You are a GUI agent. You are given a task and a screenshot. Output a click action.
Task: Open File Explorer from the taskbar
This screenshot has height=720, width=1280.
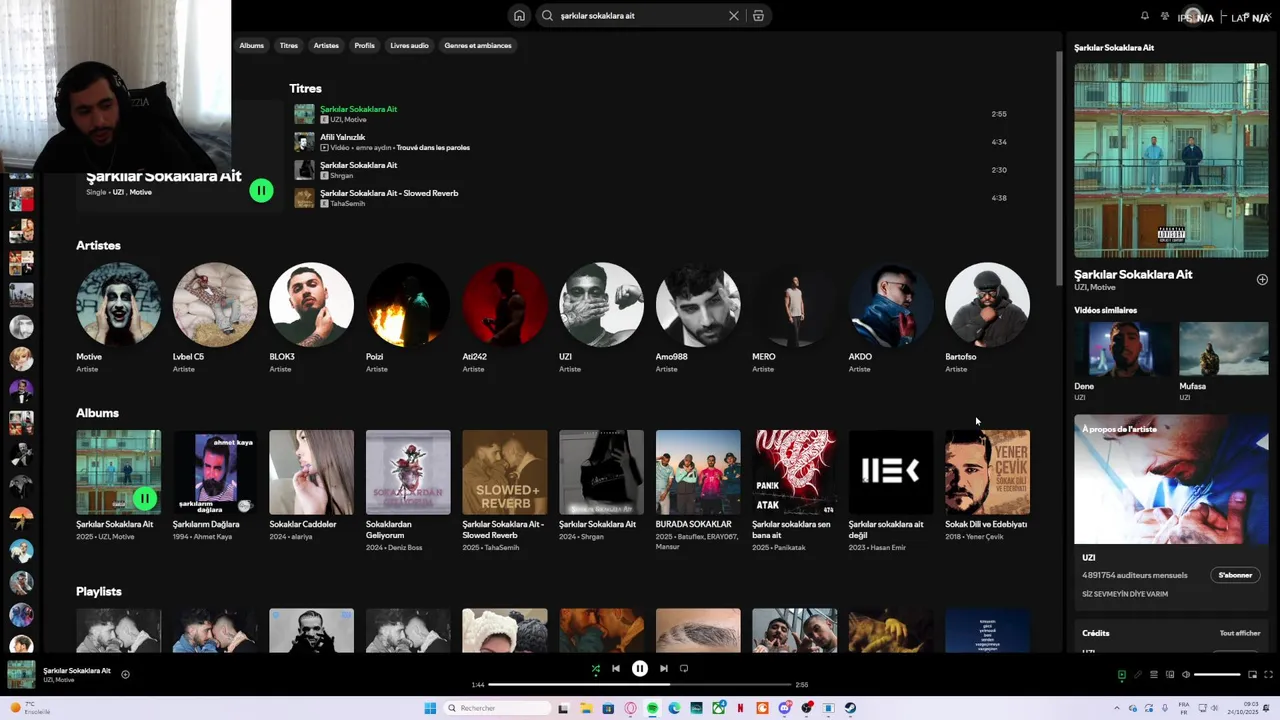(586, 708)
